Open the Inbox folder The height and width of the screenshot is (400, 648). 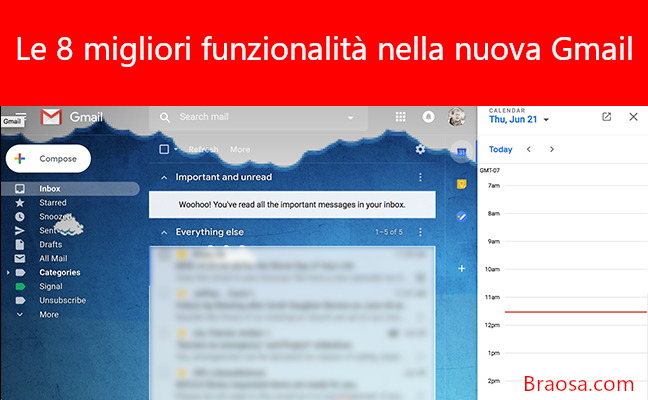tap(70, 188)
